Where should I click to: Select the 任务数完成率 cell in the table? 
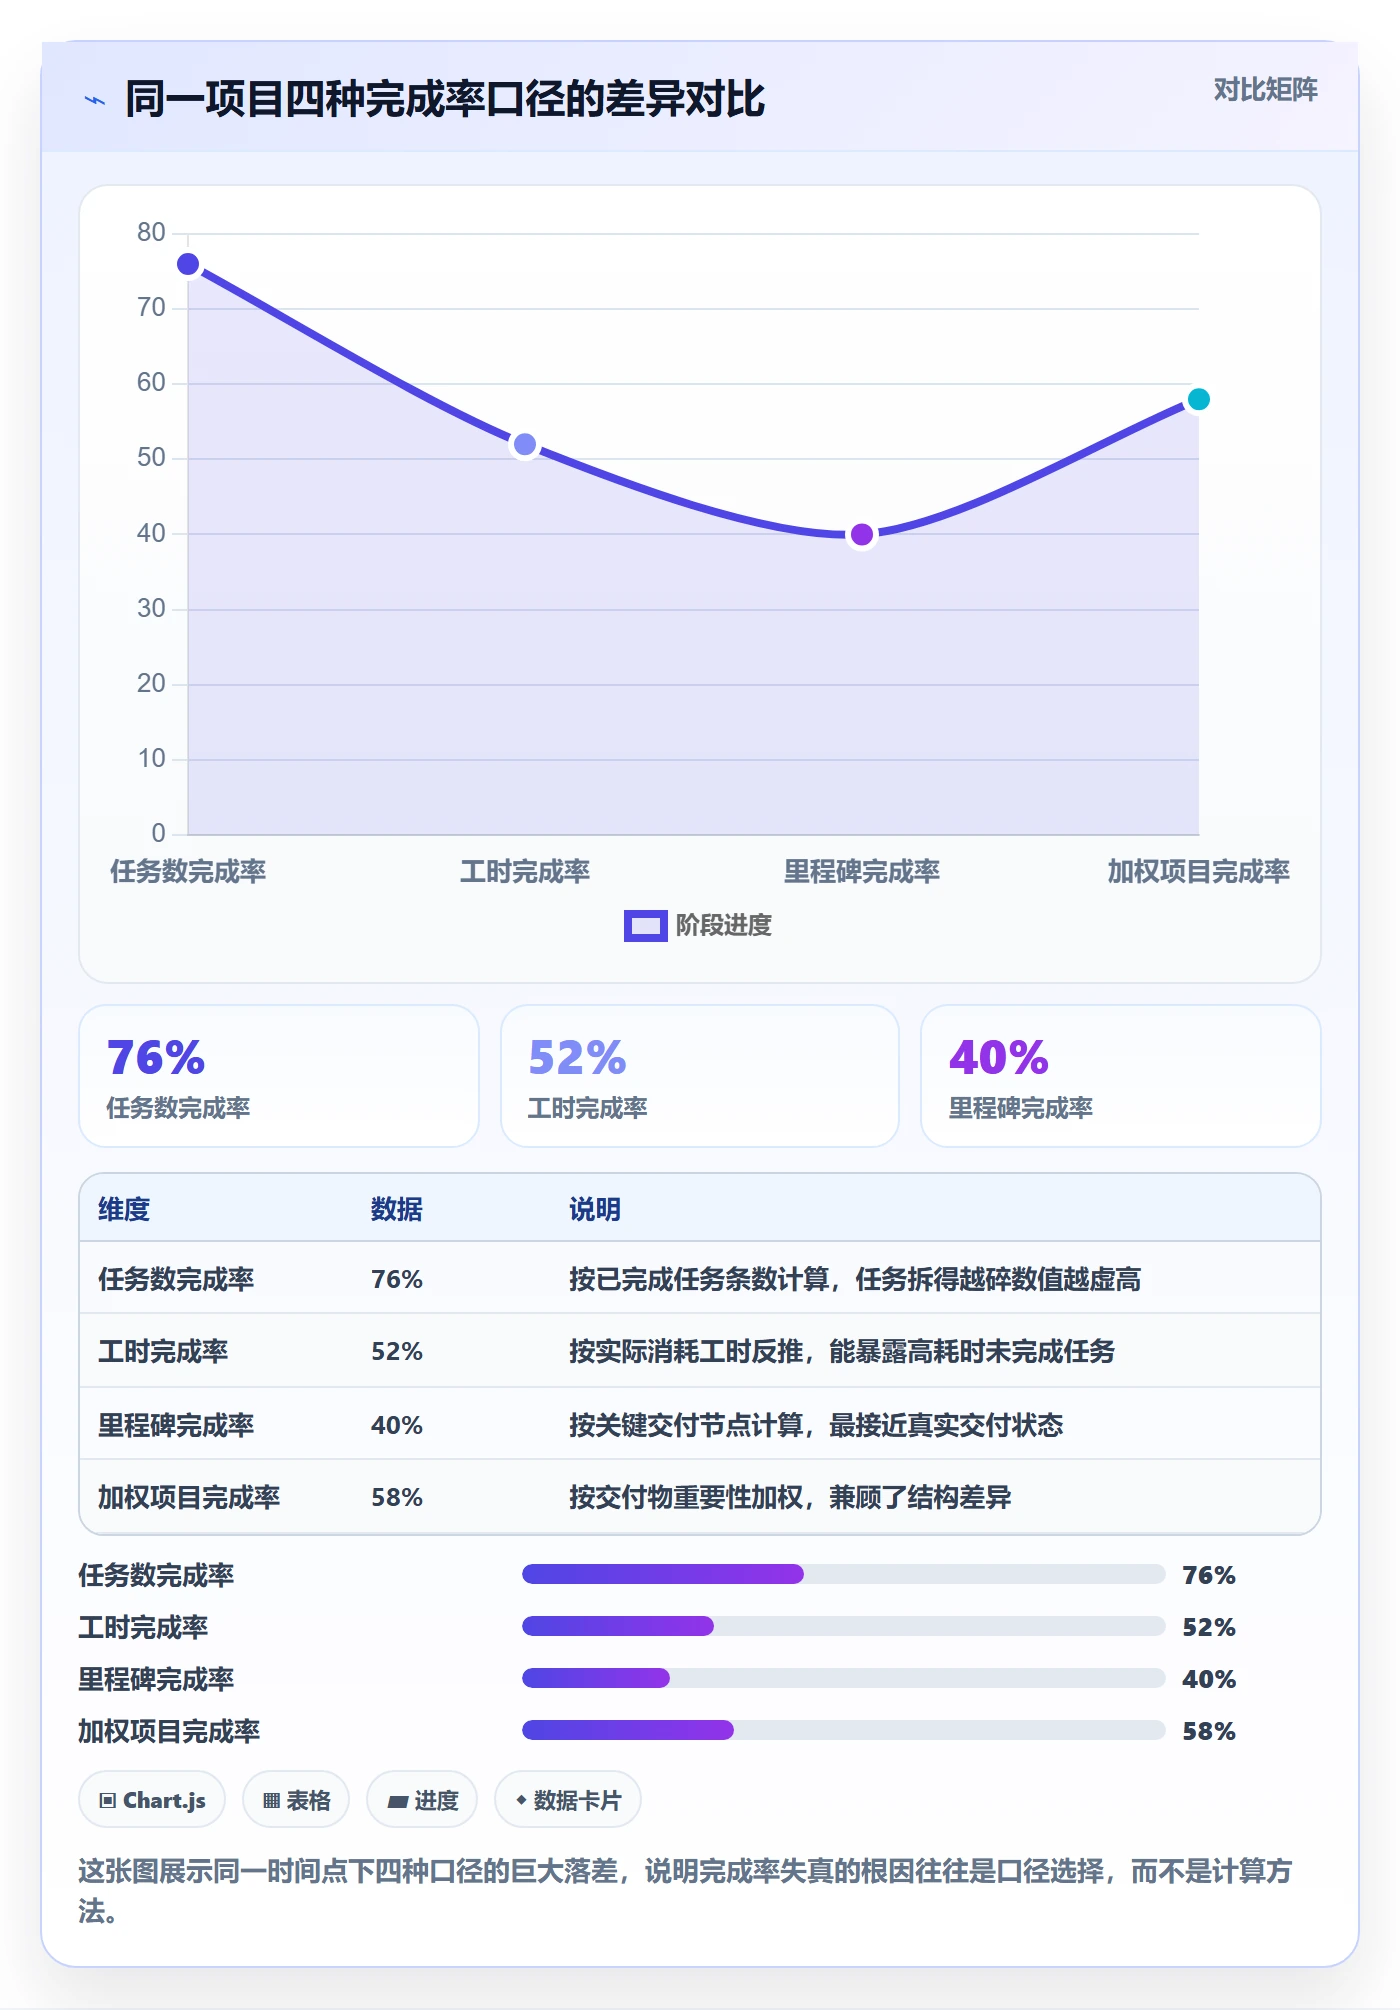coord(176,1279)
